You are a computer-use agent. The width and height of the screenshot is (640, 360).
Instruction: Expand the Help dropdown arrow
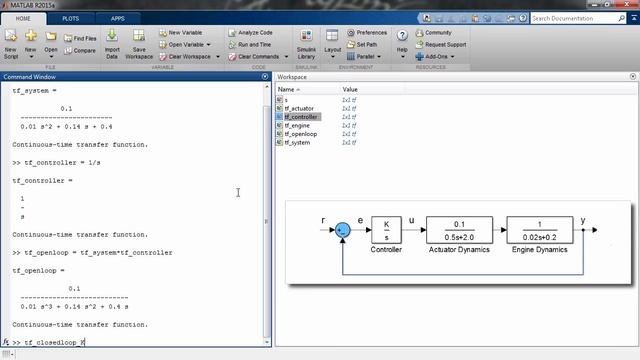pyautogui.click(x=402, y=57)
